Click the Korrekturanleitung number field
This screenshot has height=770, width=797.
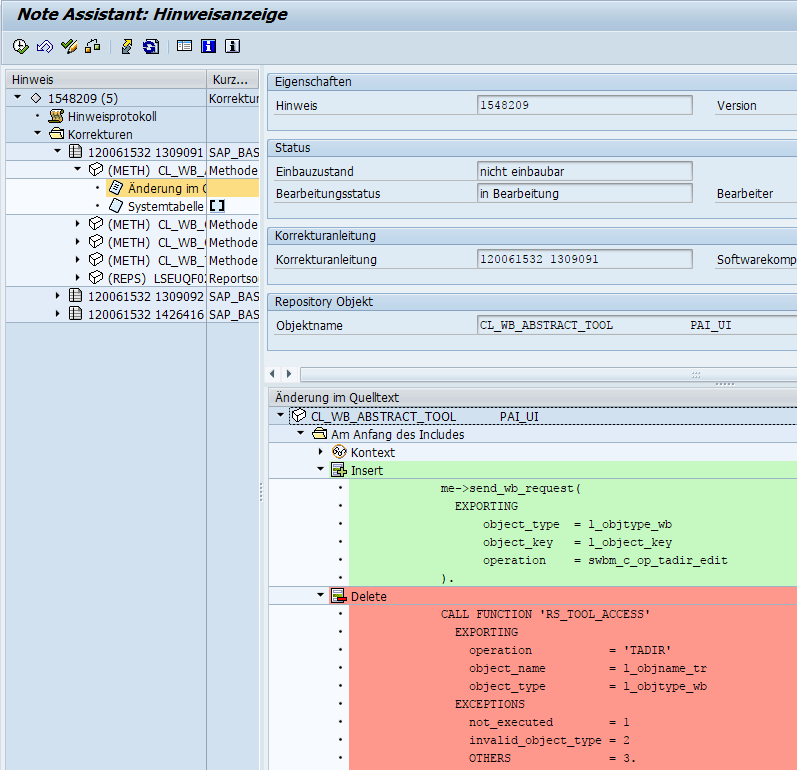click(x=585, y=259)
